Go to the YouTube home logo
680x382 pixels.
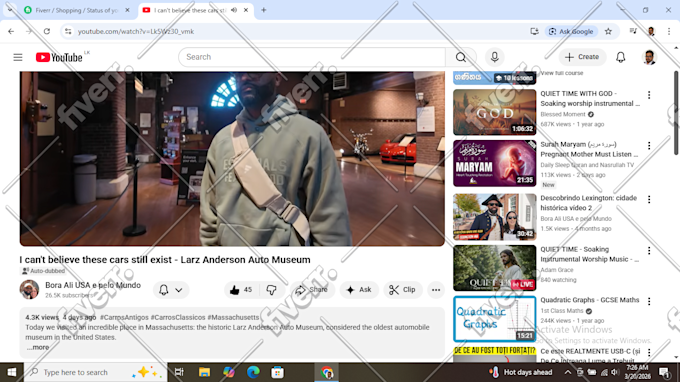59,57
